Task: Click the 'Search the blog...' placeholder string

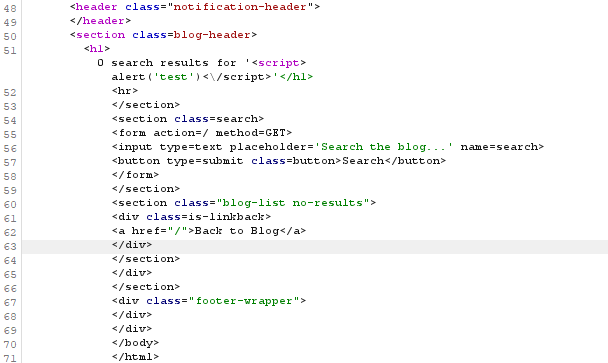Action: pos(383,147)
